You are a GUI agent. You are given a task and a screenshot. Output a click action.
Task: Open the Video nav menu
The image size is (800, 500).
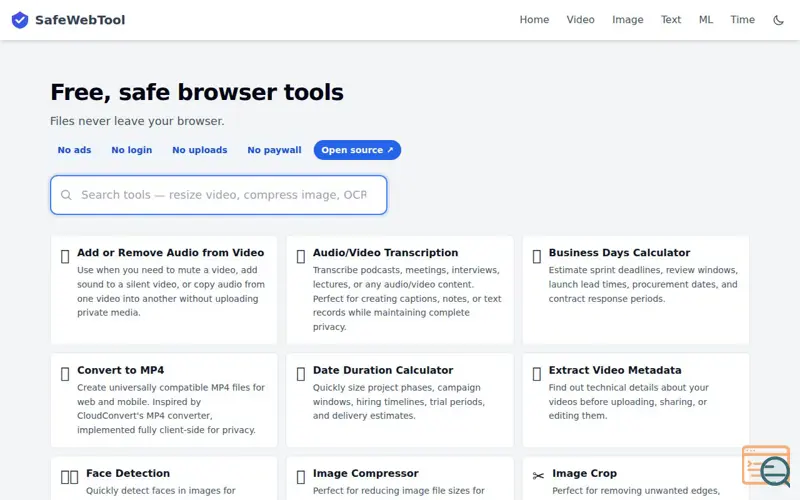[580, 20]
